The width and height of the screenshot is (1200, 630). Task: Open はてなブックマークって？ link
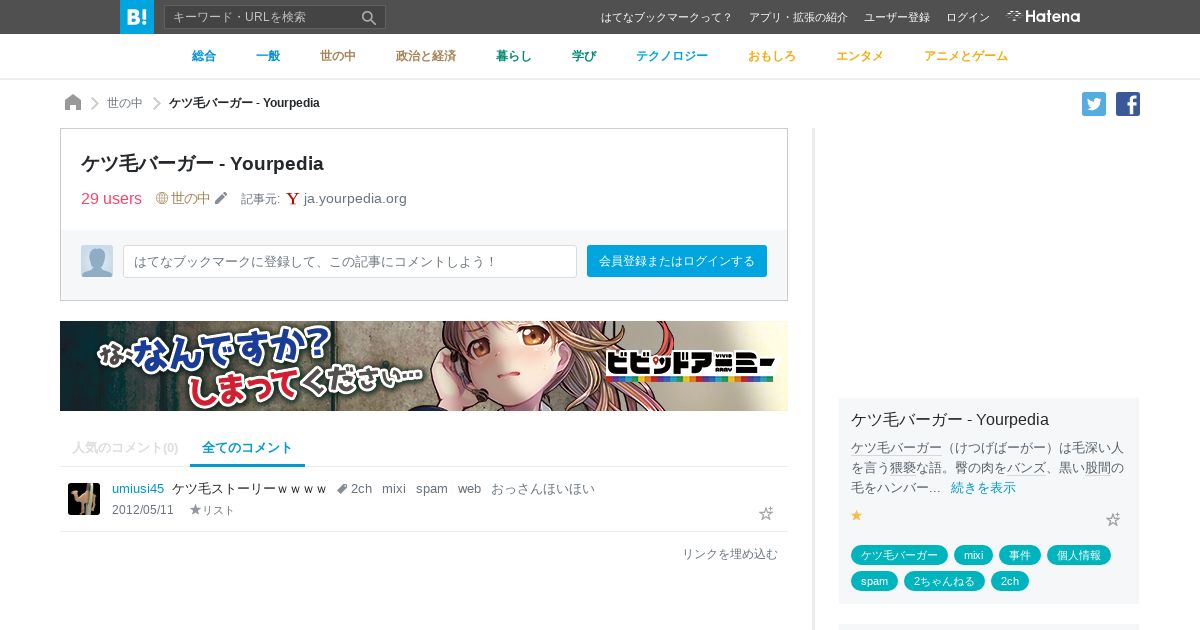coord(667,17)
